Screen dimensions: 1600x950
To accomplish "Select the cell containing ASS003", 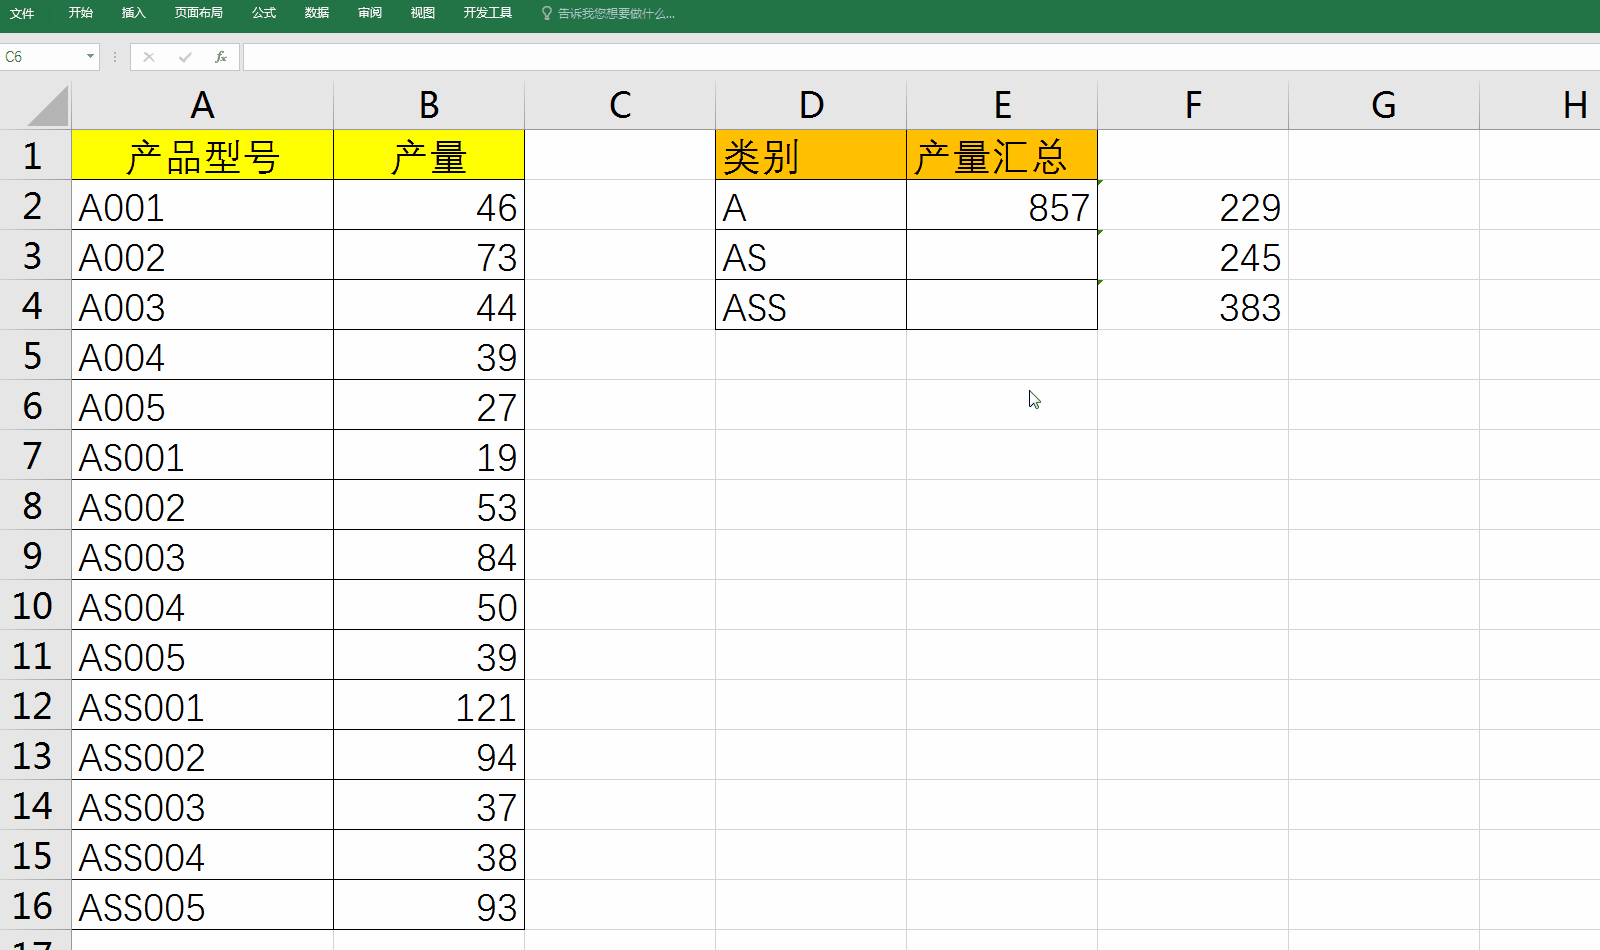I will [202, 805].
